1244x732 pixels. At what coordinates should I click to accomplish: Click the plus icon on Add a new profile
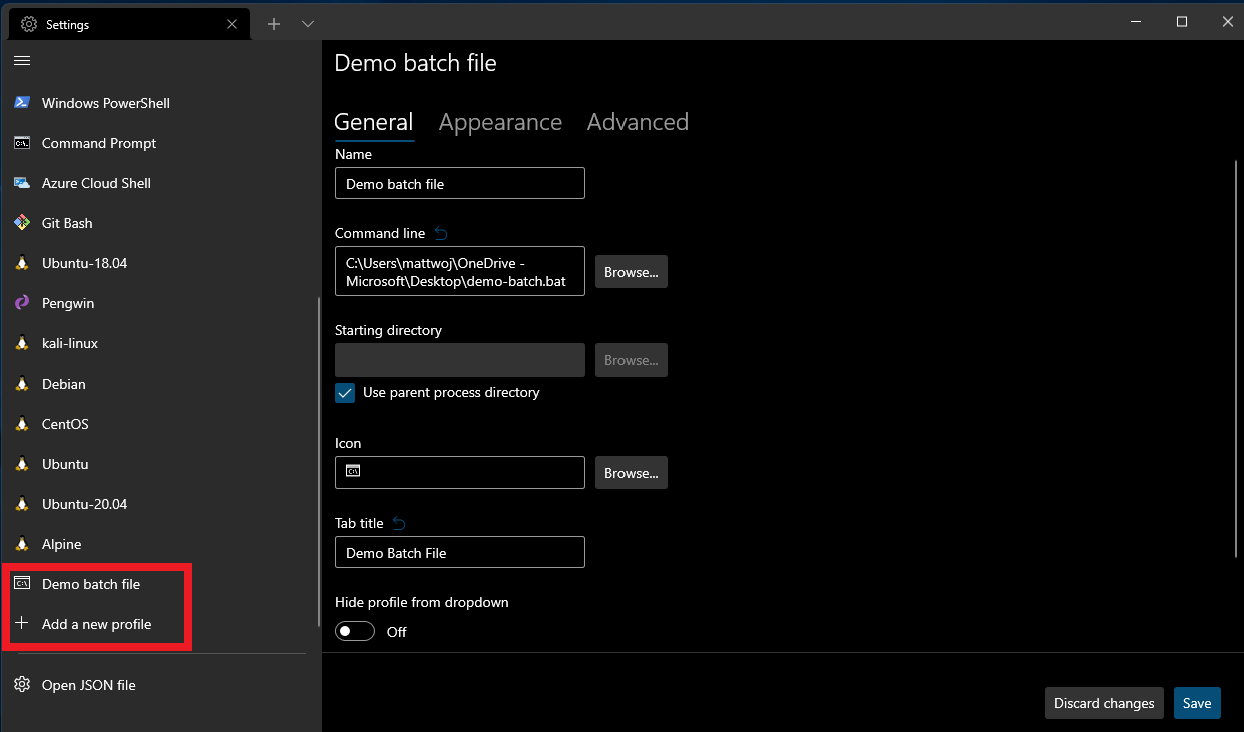point(22,624)
